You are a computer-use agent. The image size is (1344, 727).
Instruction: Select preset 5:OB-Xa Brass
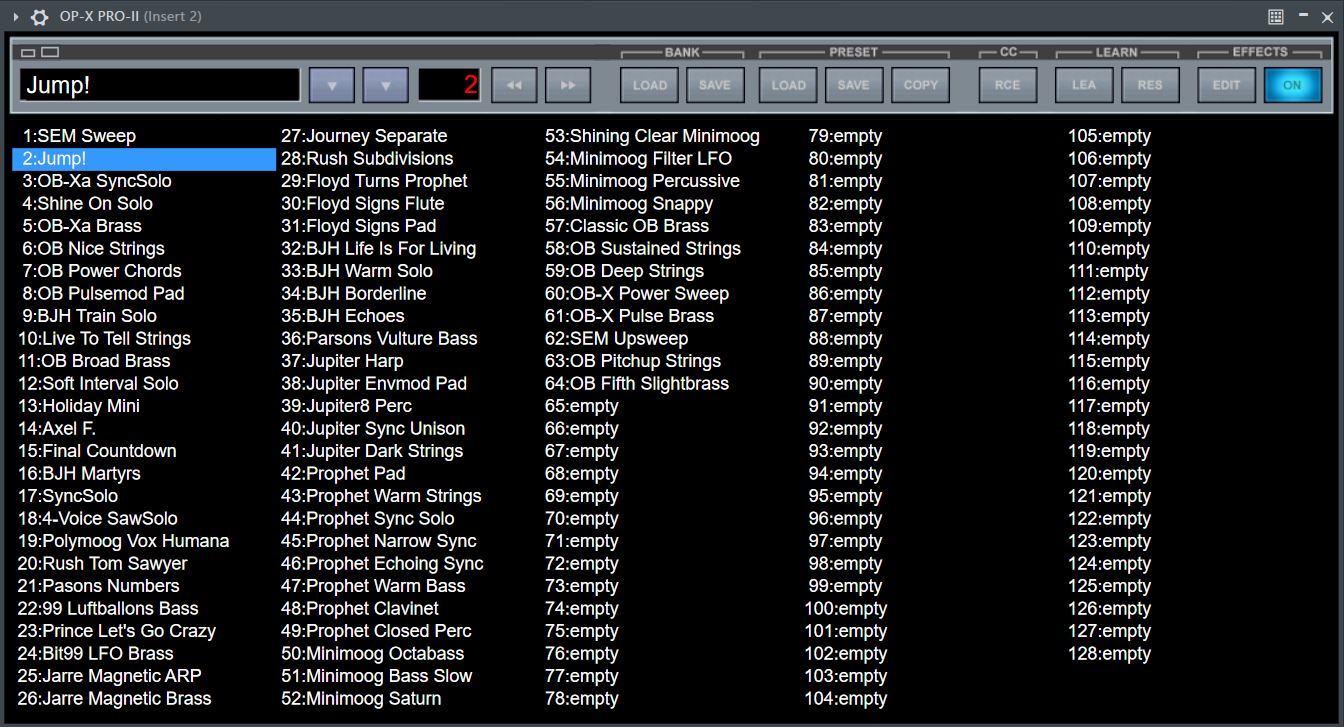(82, 226)
